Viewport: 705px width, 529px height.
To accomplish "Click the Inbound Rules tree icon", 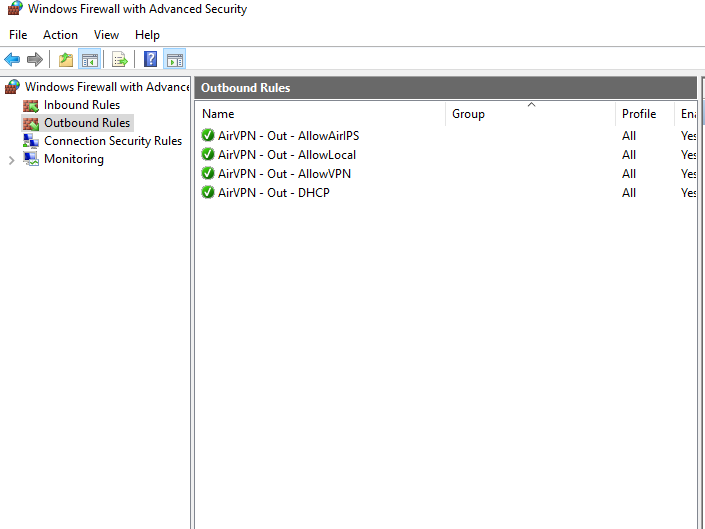I will click(31, 105).
